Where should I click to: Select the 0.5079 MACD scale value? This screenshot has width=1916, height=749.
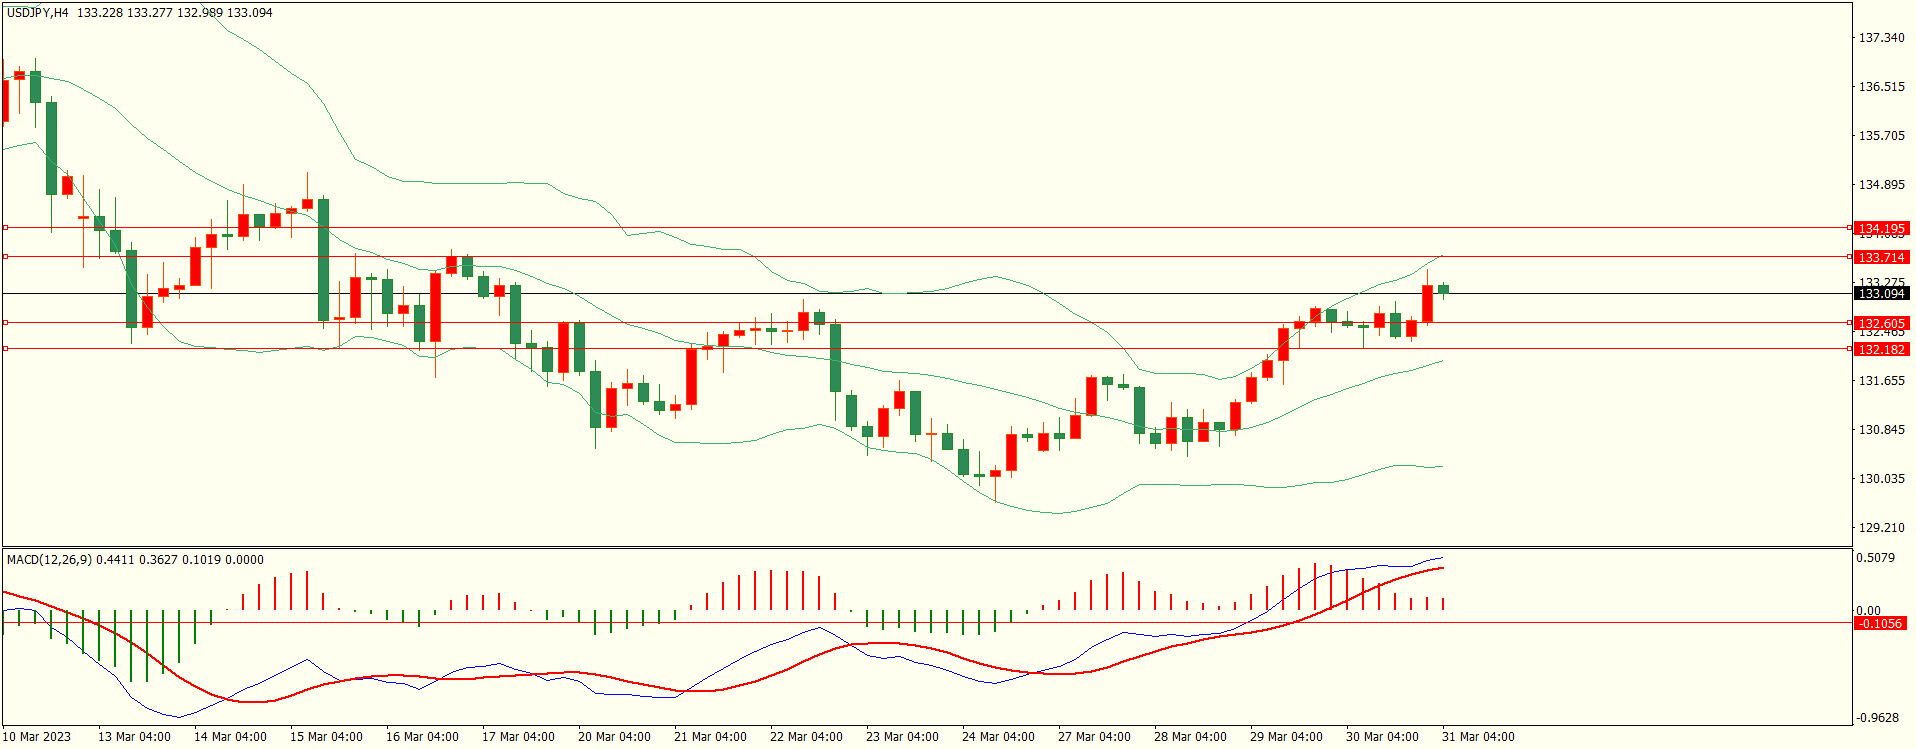pyautogui.click(x=1875, y=558)
